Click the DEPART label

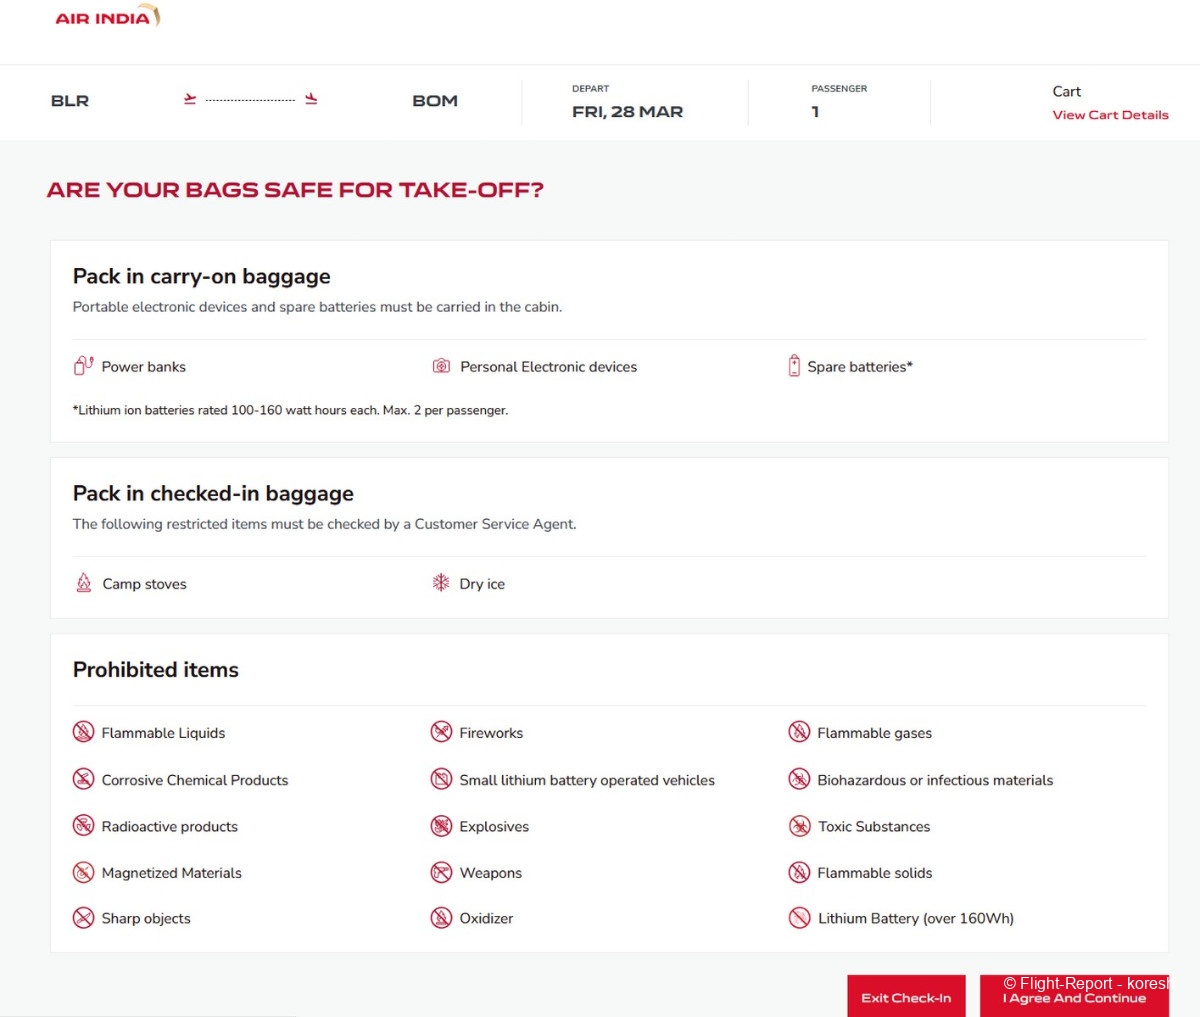point(590,89)
